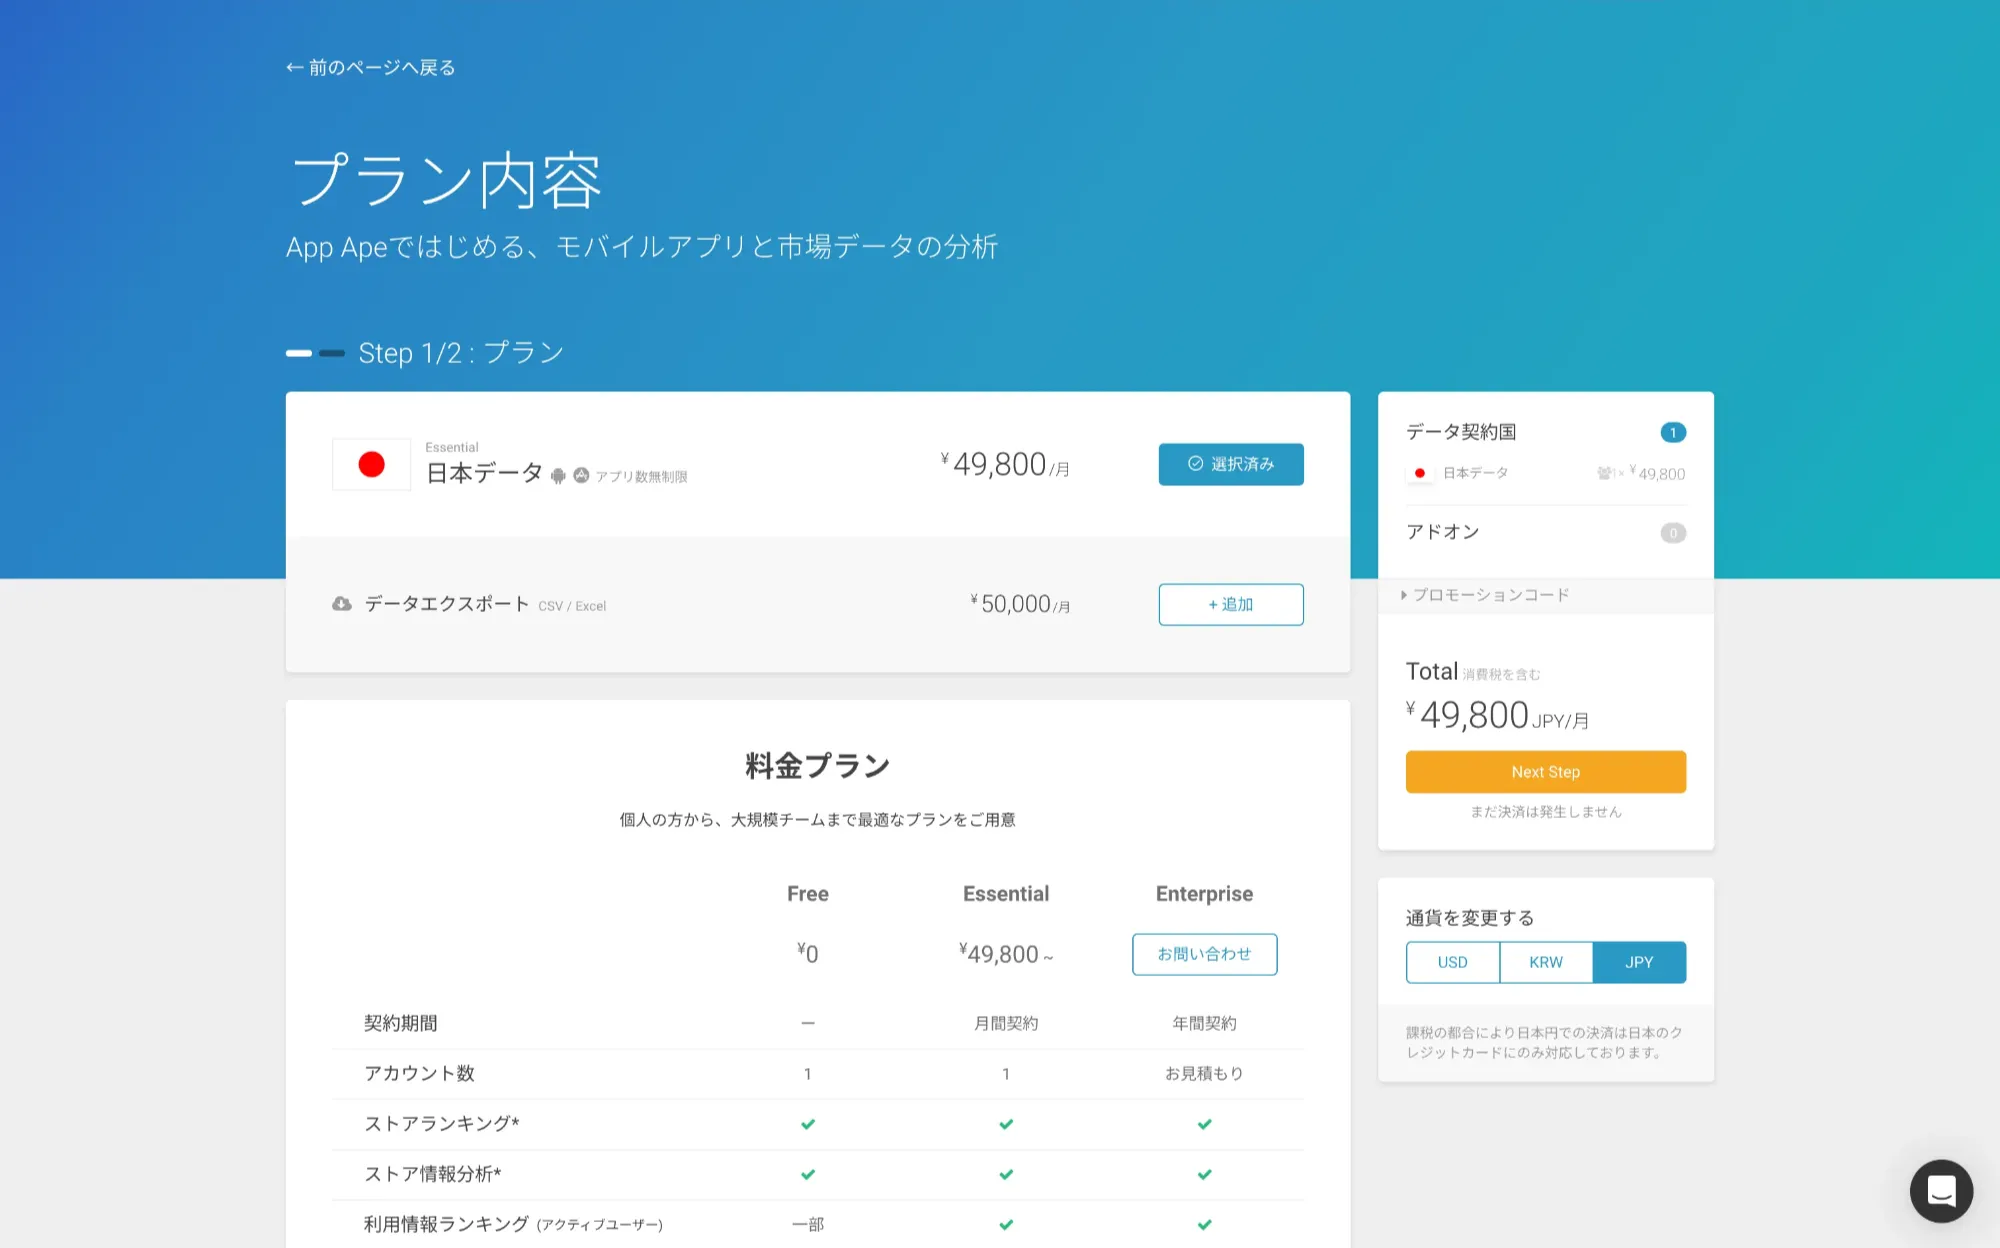This screenshot has width=2000, height=1248.
Task: Click the blue count badge for データ契約国
Action: coord(1673,432)
